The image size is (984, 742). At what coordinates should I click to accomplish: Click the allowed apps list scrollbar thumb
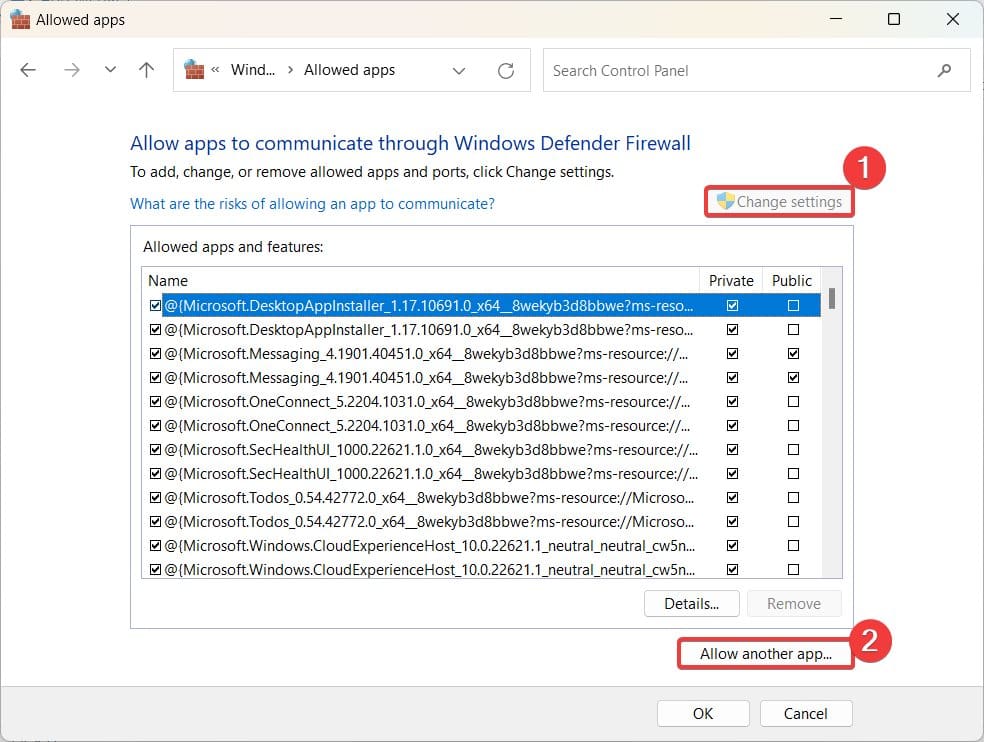click(x=831, y=298)
